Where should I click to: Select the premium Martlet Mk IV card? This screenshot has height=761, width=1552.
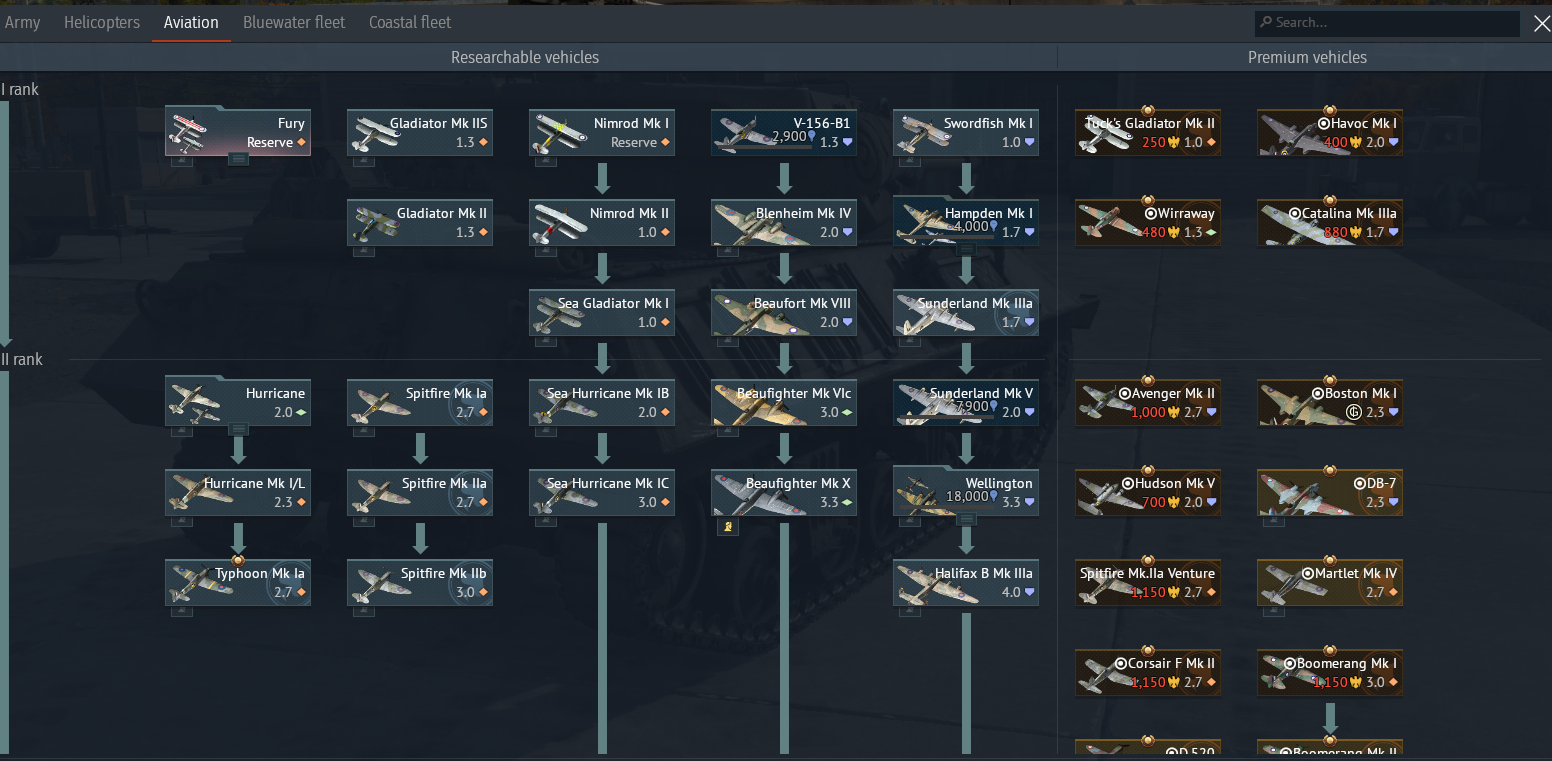[1330, 583]
